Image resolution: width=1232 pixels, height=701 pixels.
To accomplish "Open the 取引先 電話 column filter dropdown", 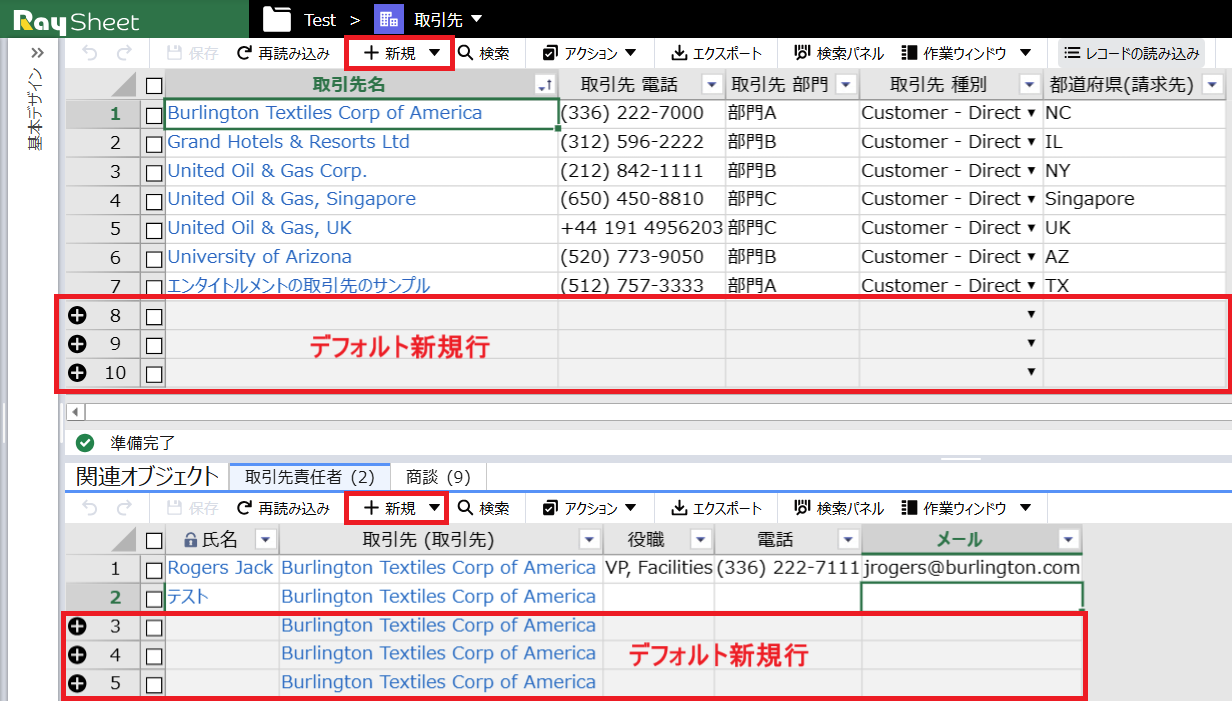I will 712,85.
